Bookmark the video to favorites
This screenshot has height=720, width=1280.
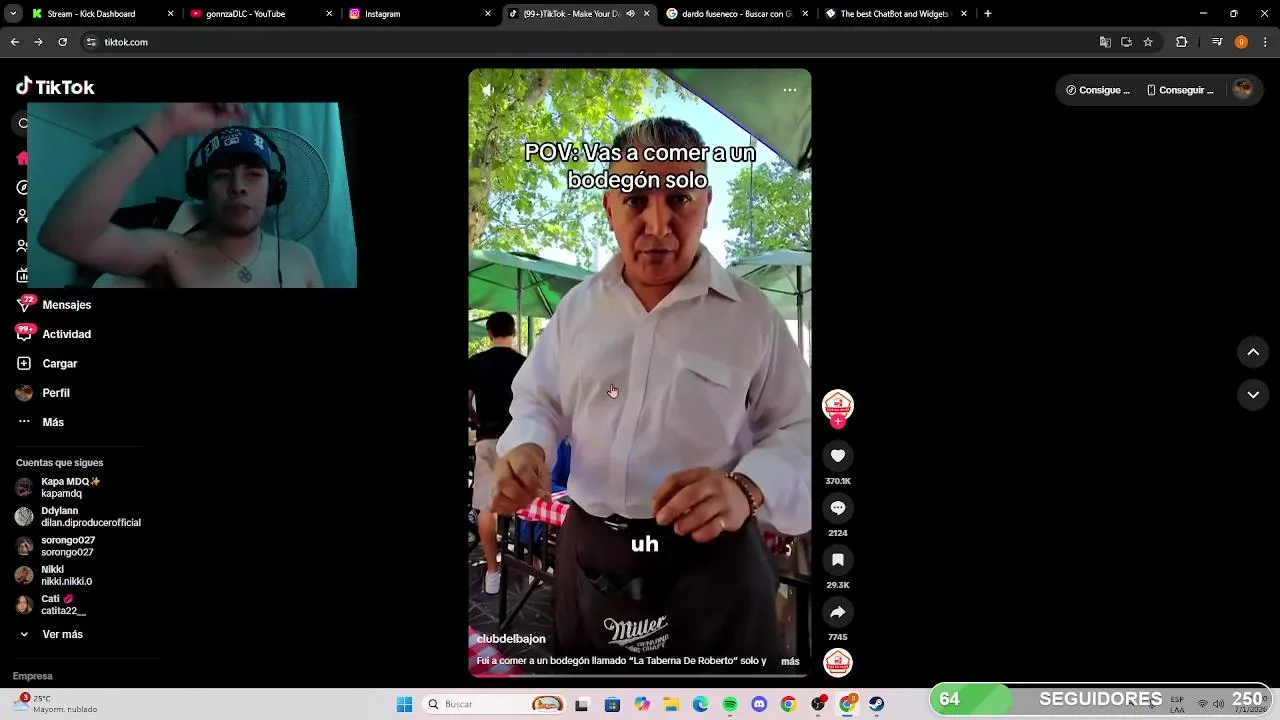[x=838, y=560]
